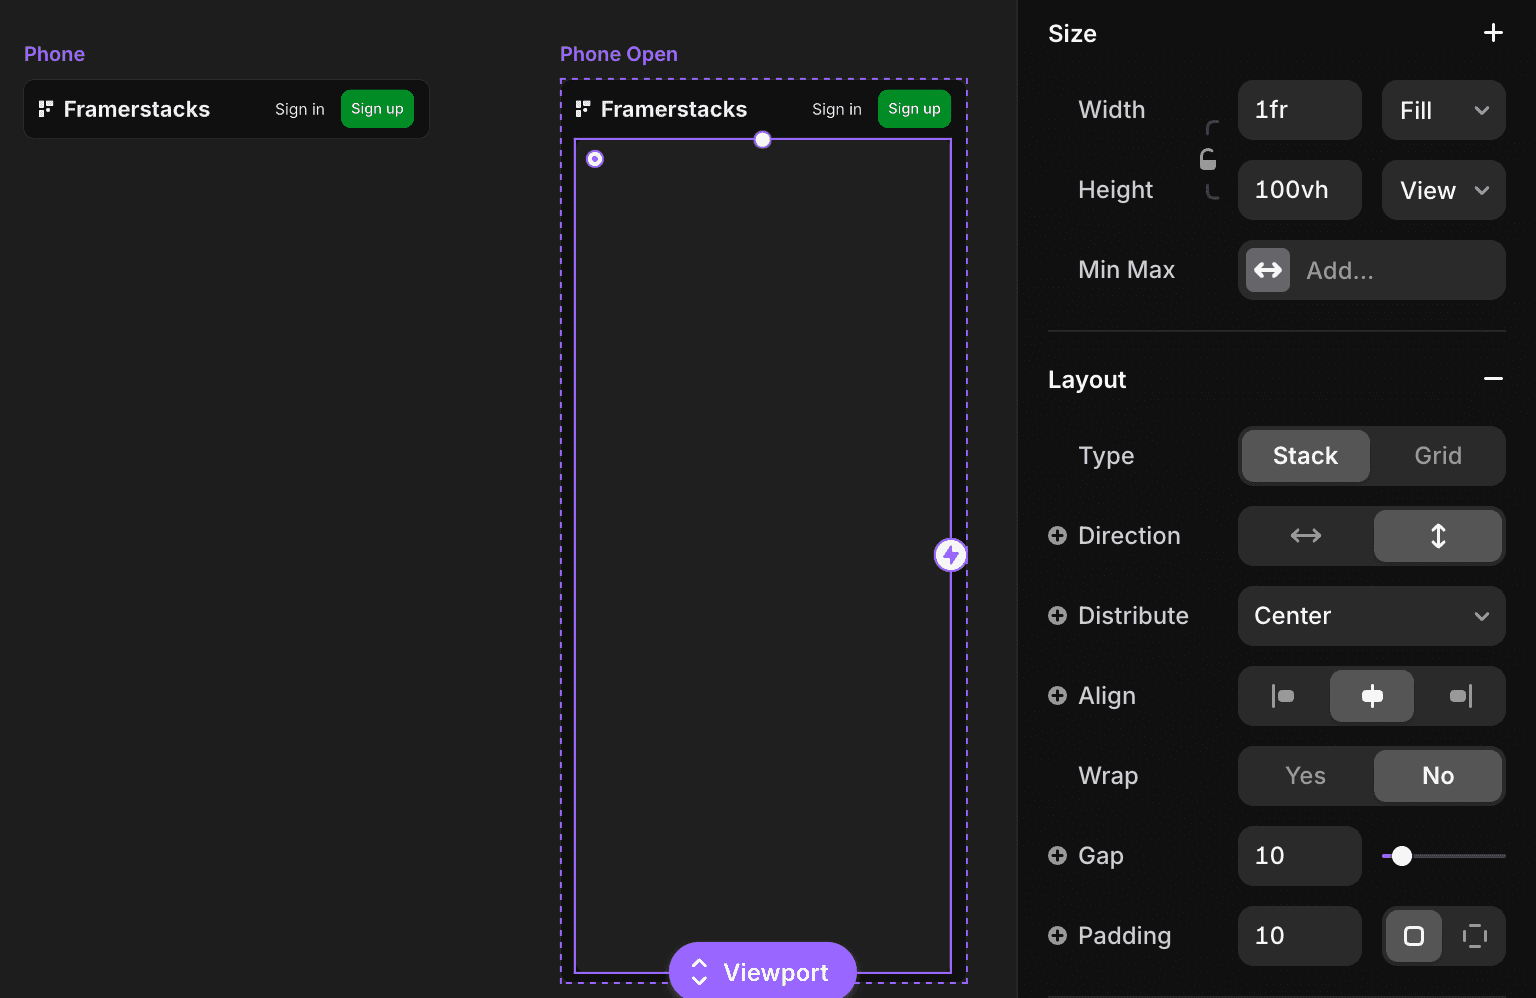The width and height of the screenshot is (1536, 998).
Task: Open the Width Fill dropdown
Action: (x=1443, y=110)
